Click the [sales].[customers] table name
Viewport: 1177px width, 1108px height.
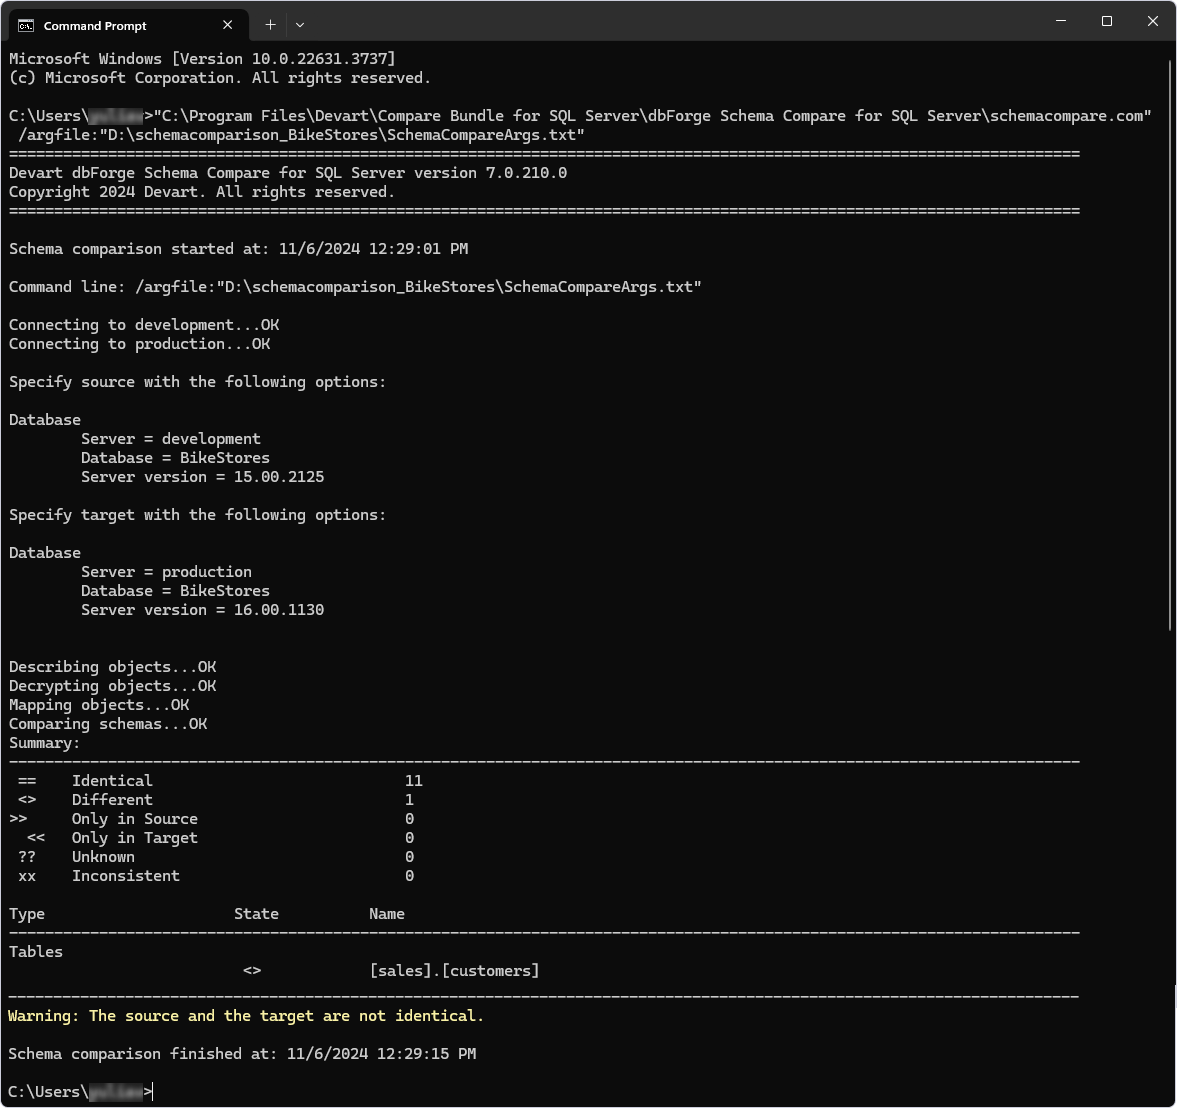[x=454, y=971]
